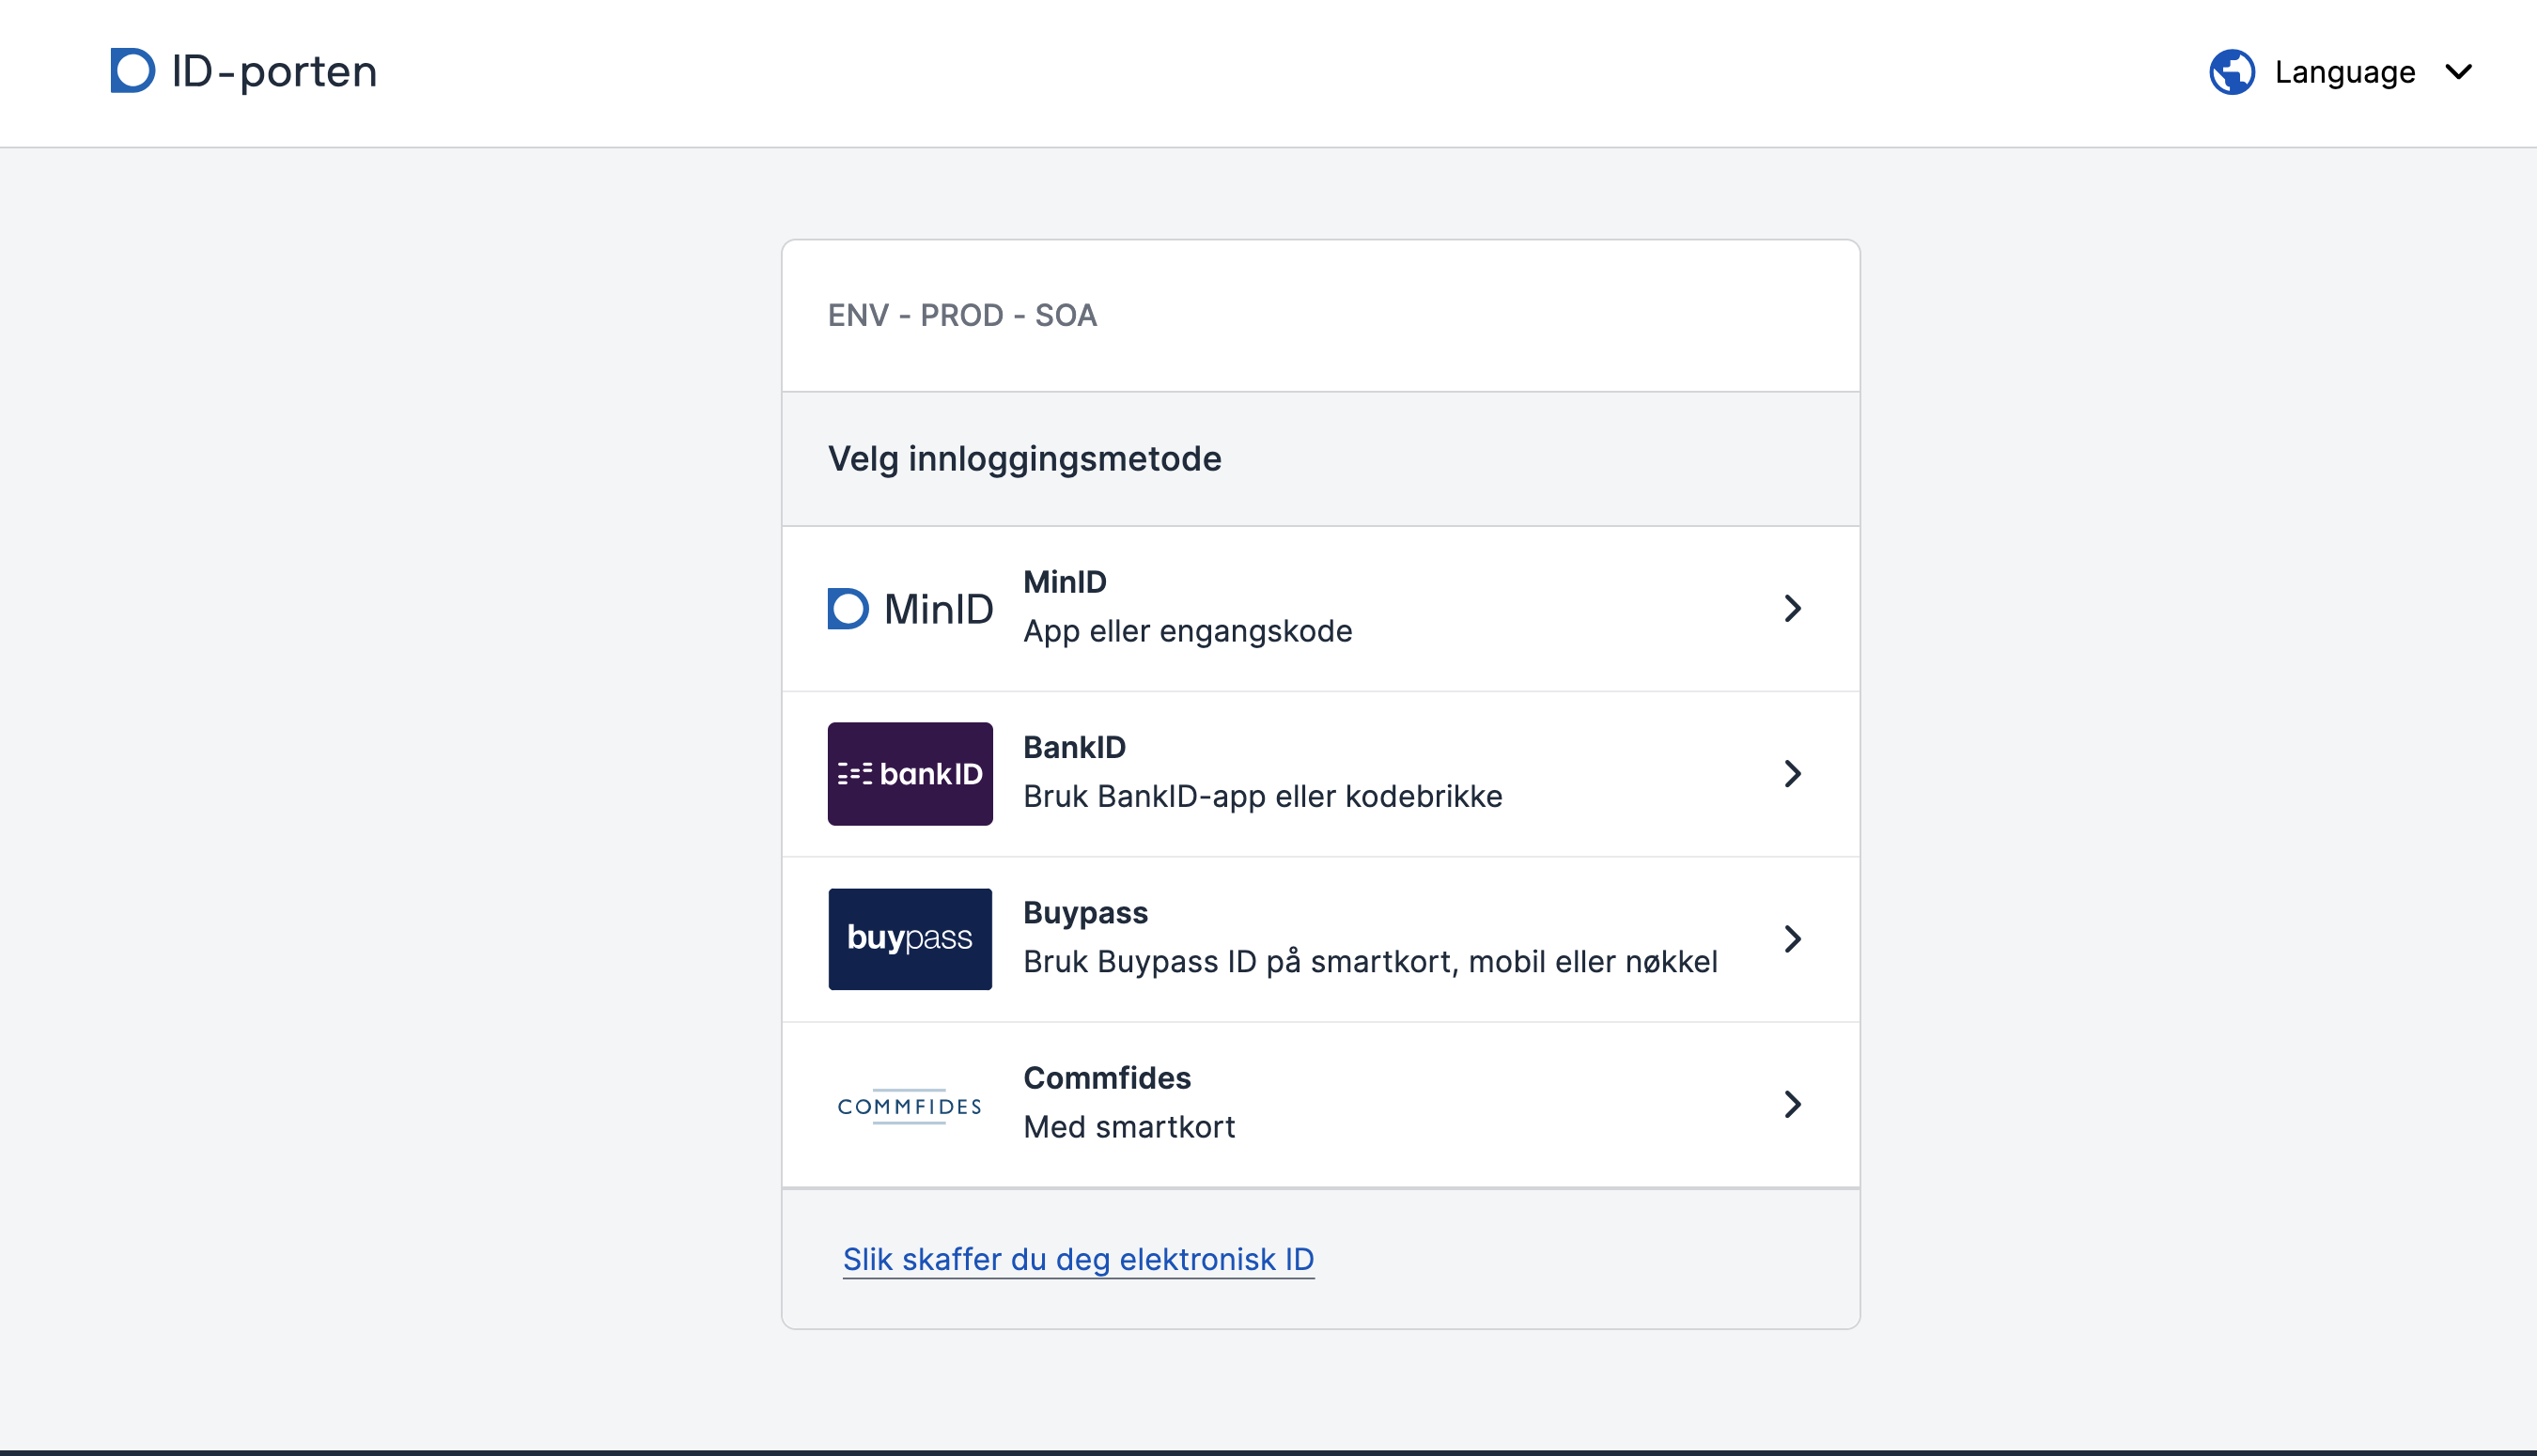The width and height of the screenshot is (2537, 1456).
Task: Click the ID-porten logo icon
Action: (132, 71)
